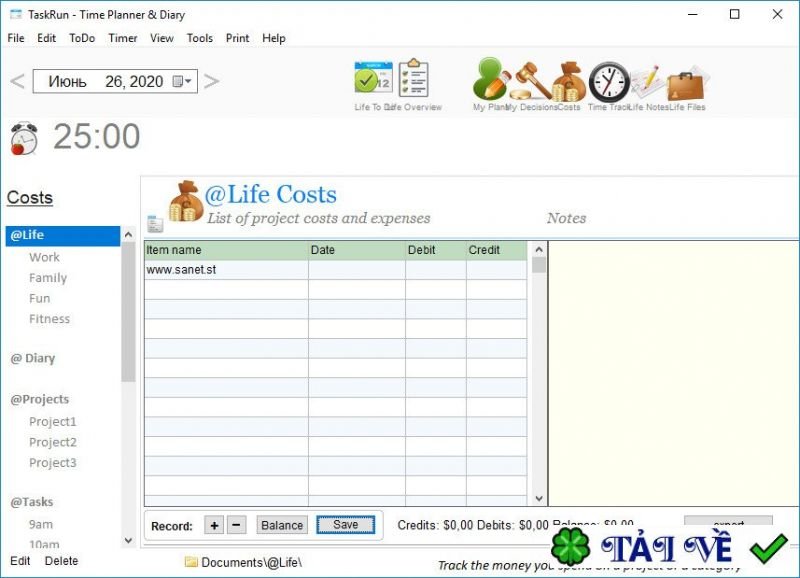Click the Costs heading in the sidebar
The height and width of the screenshot is (578, 800).
click(30, 197)
